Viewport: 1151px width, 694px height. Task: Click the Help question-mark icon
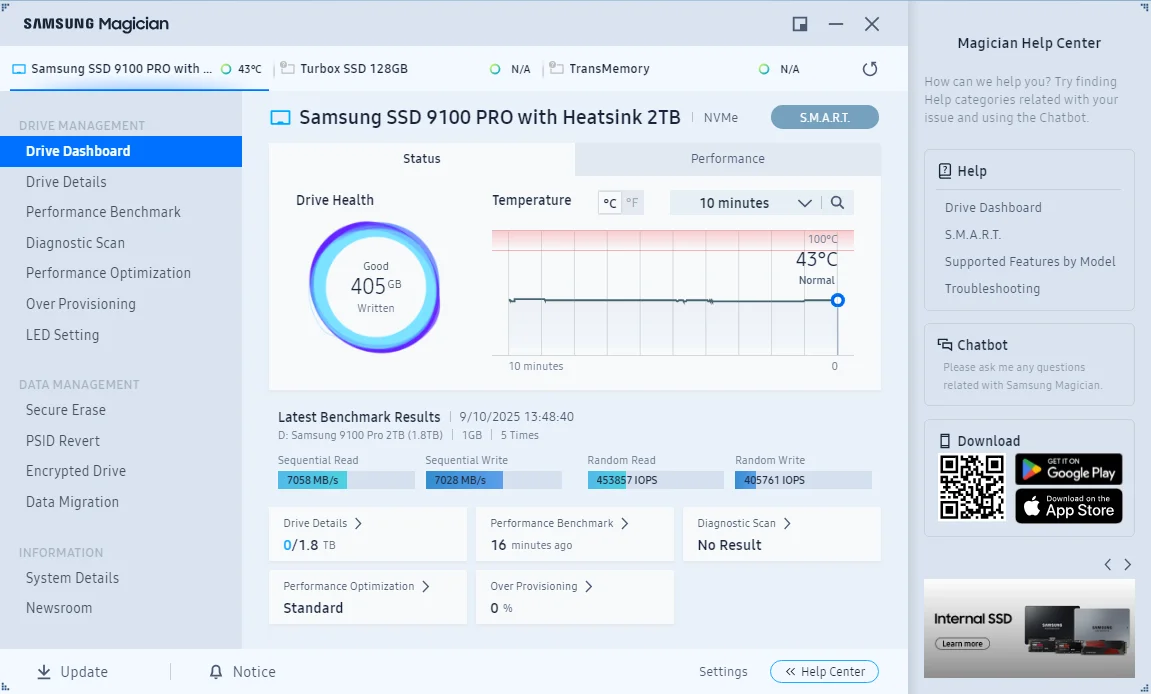(945, 171)
